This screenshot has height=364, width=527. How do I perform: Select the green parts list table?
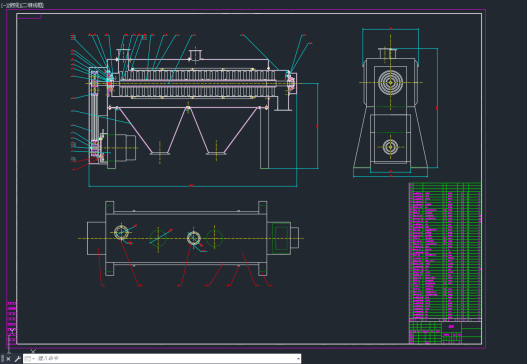pos(445,250)
